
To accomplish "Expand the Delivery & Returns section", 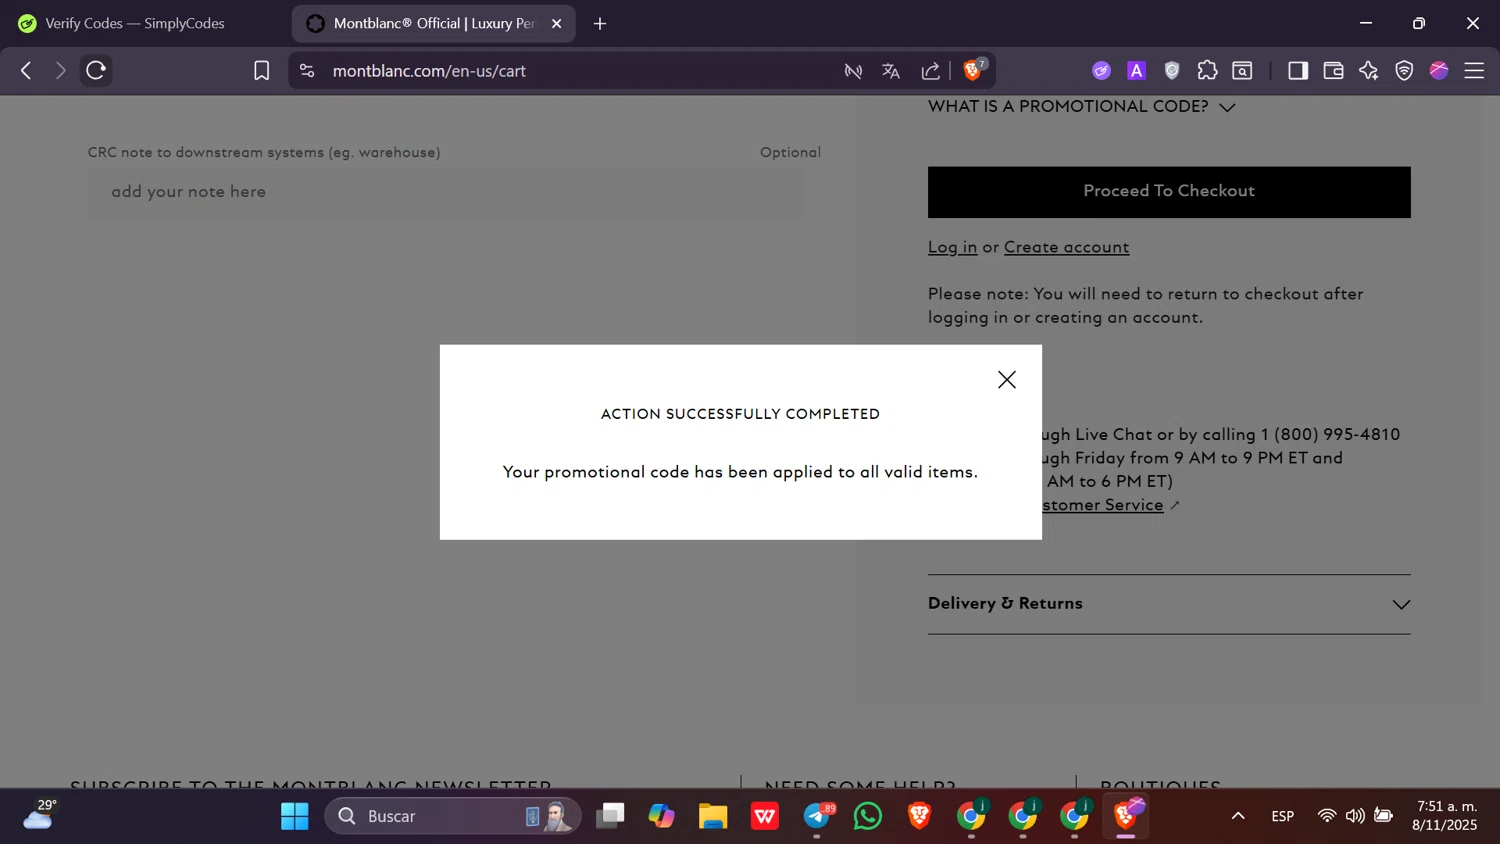I will tap(1169, 604).
